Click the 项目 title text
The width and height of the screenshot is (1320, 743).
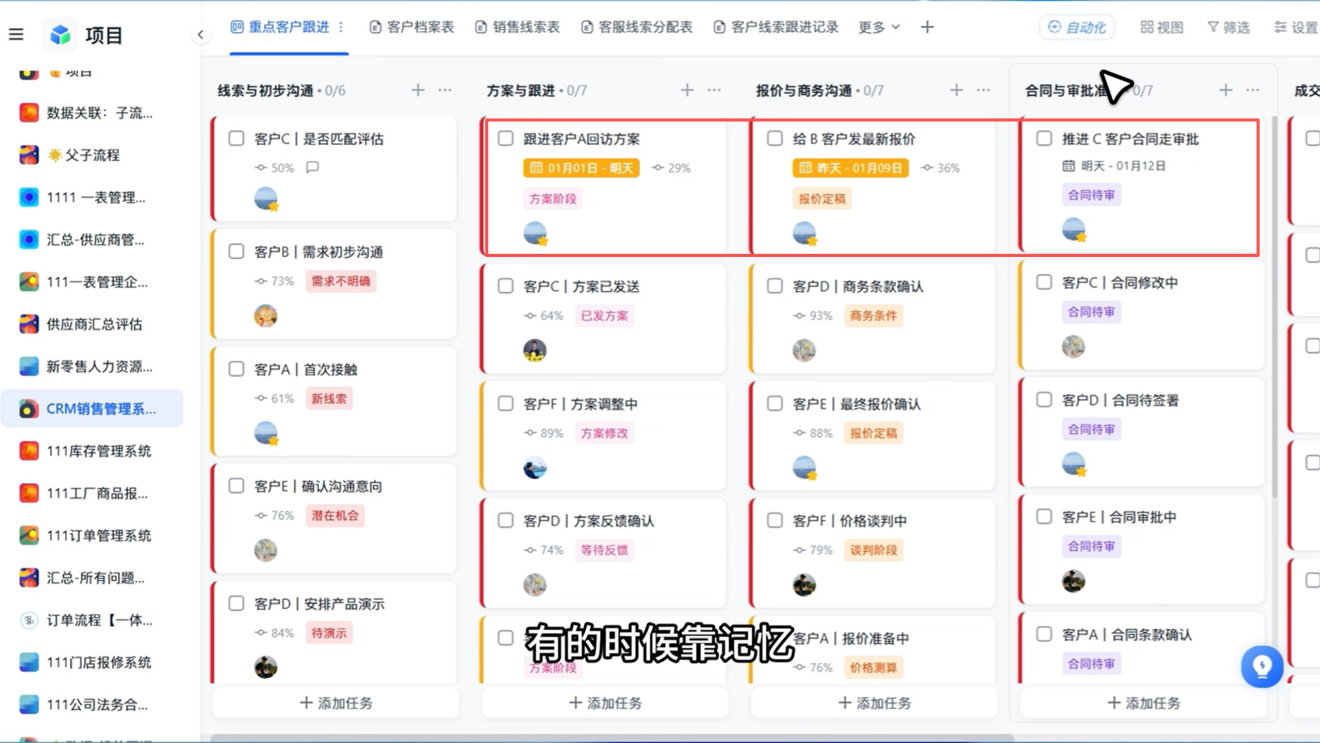click(x=104, y=35)
